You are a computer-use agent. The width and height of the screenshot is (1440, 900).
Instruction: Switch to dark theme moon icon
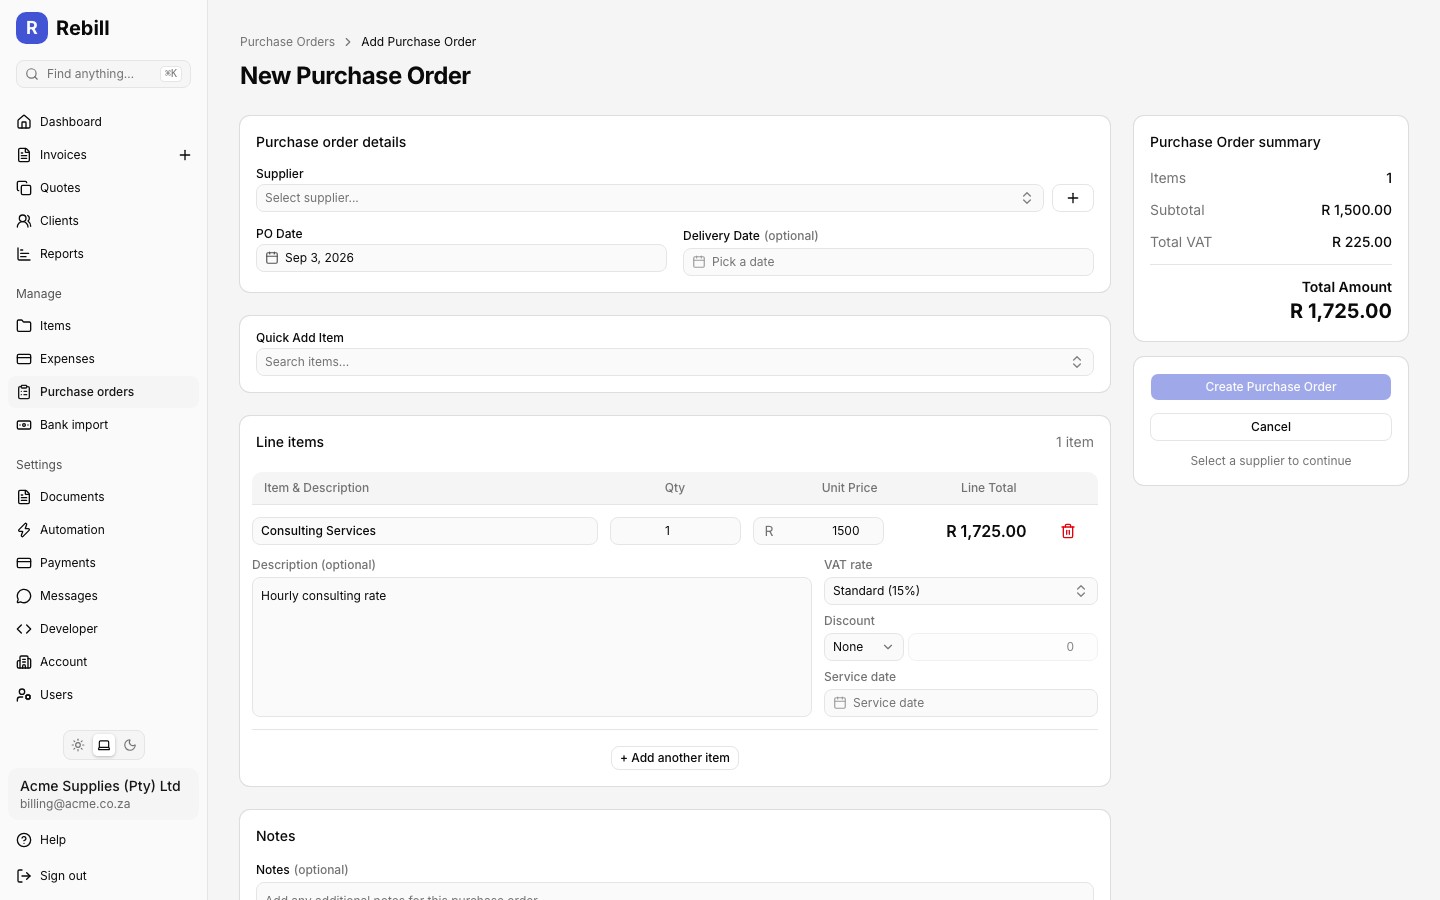(130, 745)
